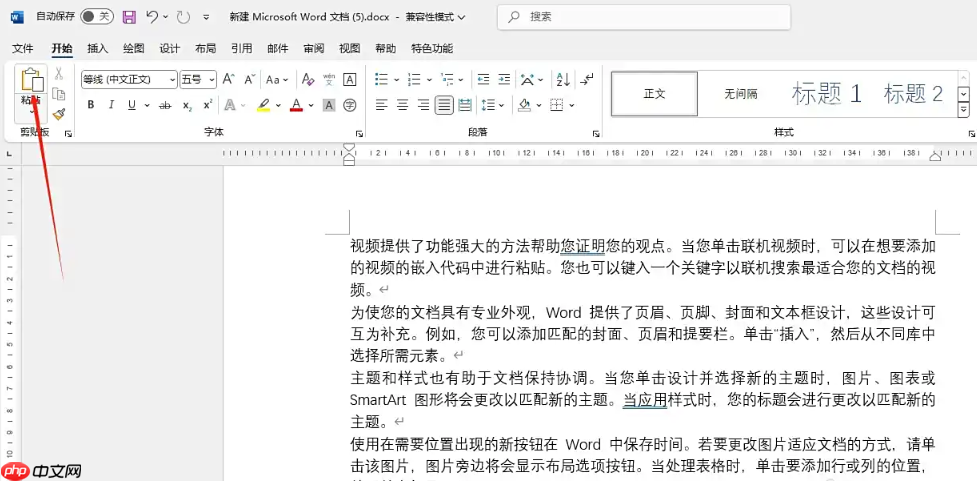Open Quick Access Toolbar customize arrow
Image resolution: width=977 pixels, height=481 pixels.
[206, 18]
